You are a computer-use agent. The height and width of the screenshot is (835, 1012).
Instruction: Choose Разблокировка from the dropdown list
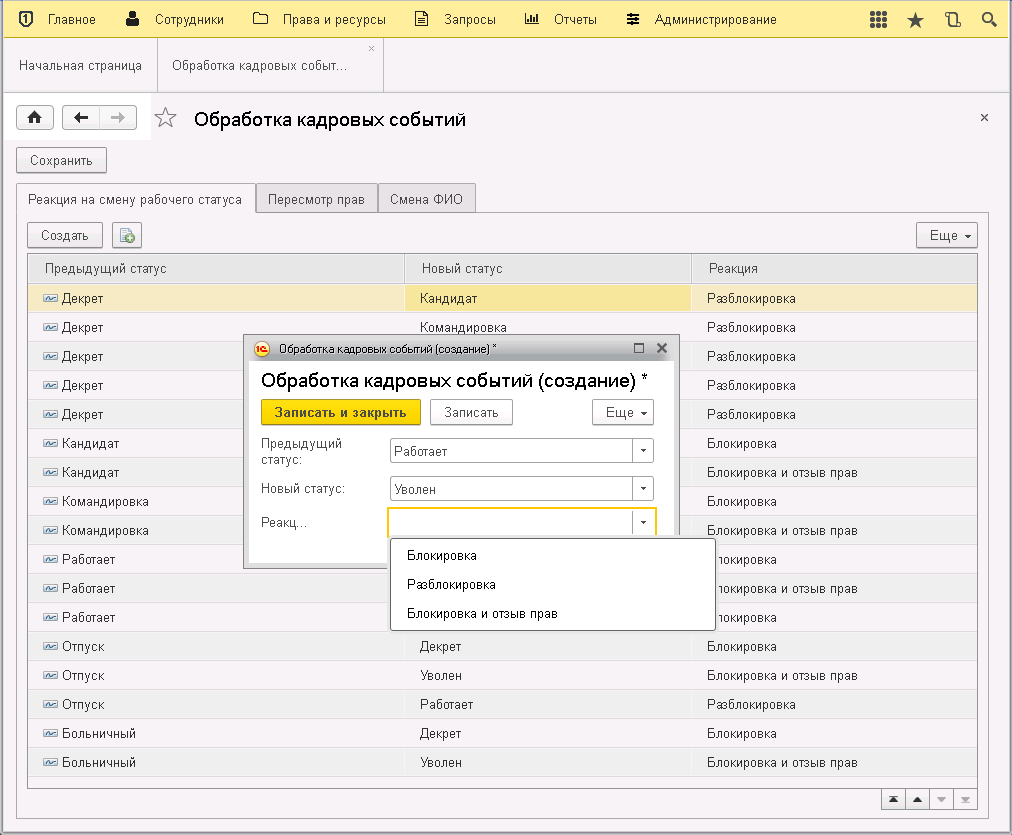coord(451,584)
